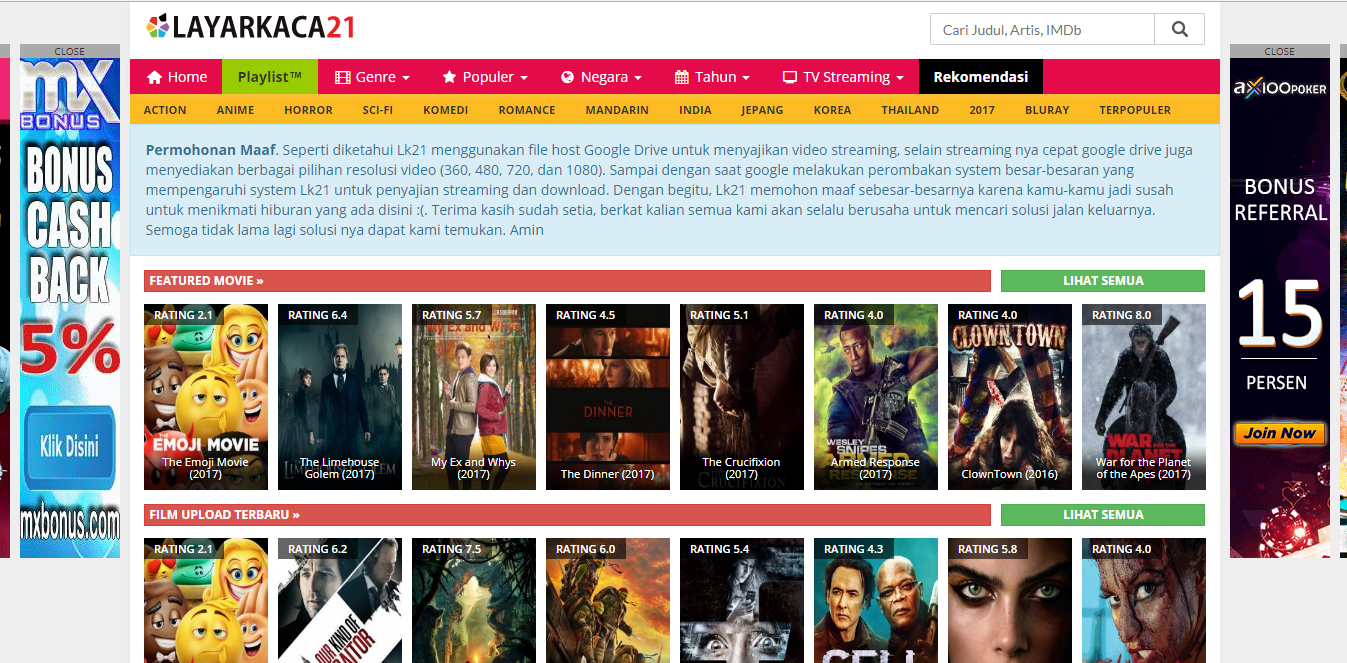The image size is (1347, 663).
Task: Expand the Genre dropdown menu
Action: pos(372,77)
